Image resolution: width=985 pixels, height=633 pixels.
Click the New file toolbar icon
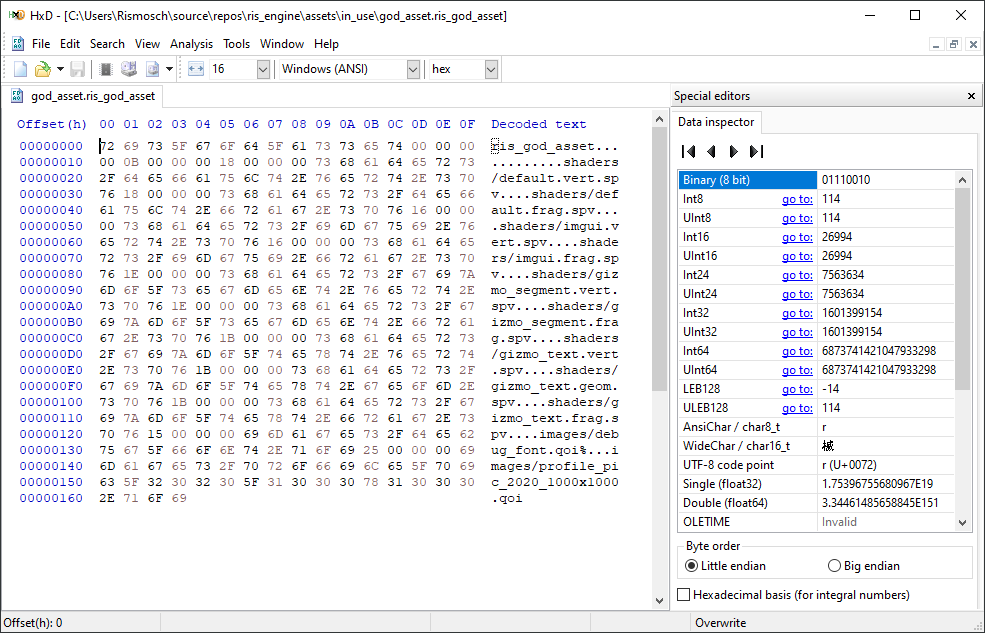coord(20,69)
